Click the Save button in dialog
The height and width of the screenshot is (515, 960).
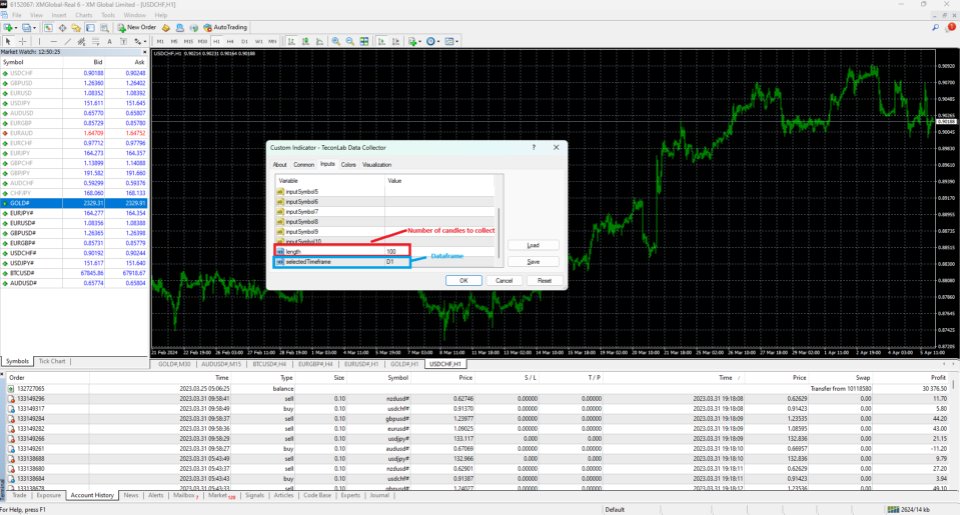(x=533, y=261)
